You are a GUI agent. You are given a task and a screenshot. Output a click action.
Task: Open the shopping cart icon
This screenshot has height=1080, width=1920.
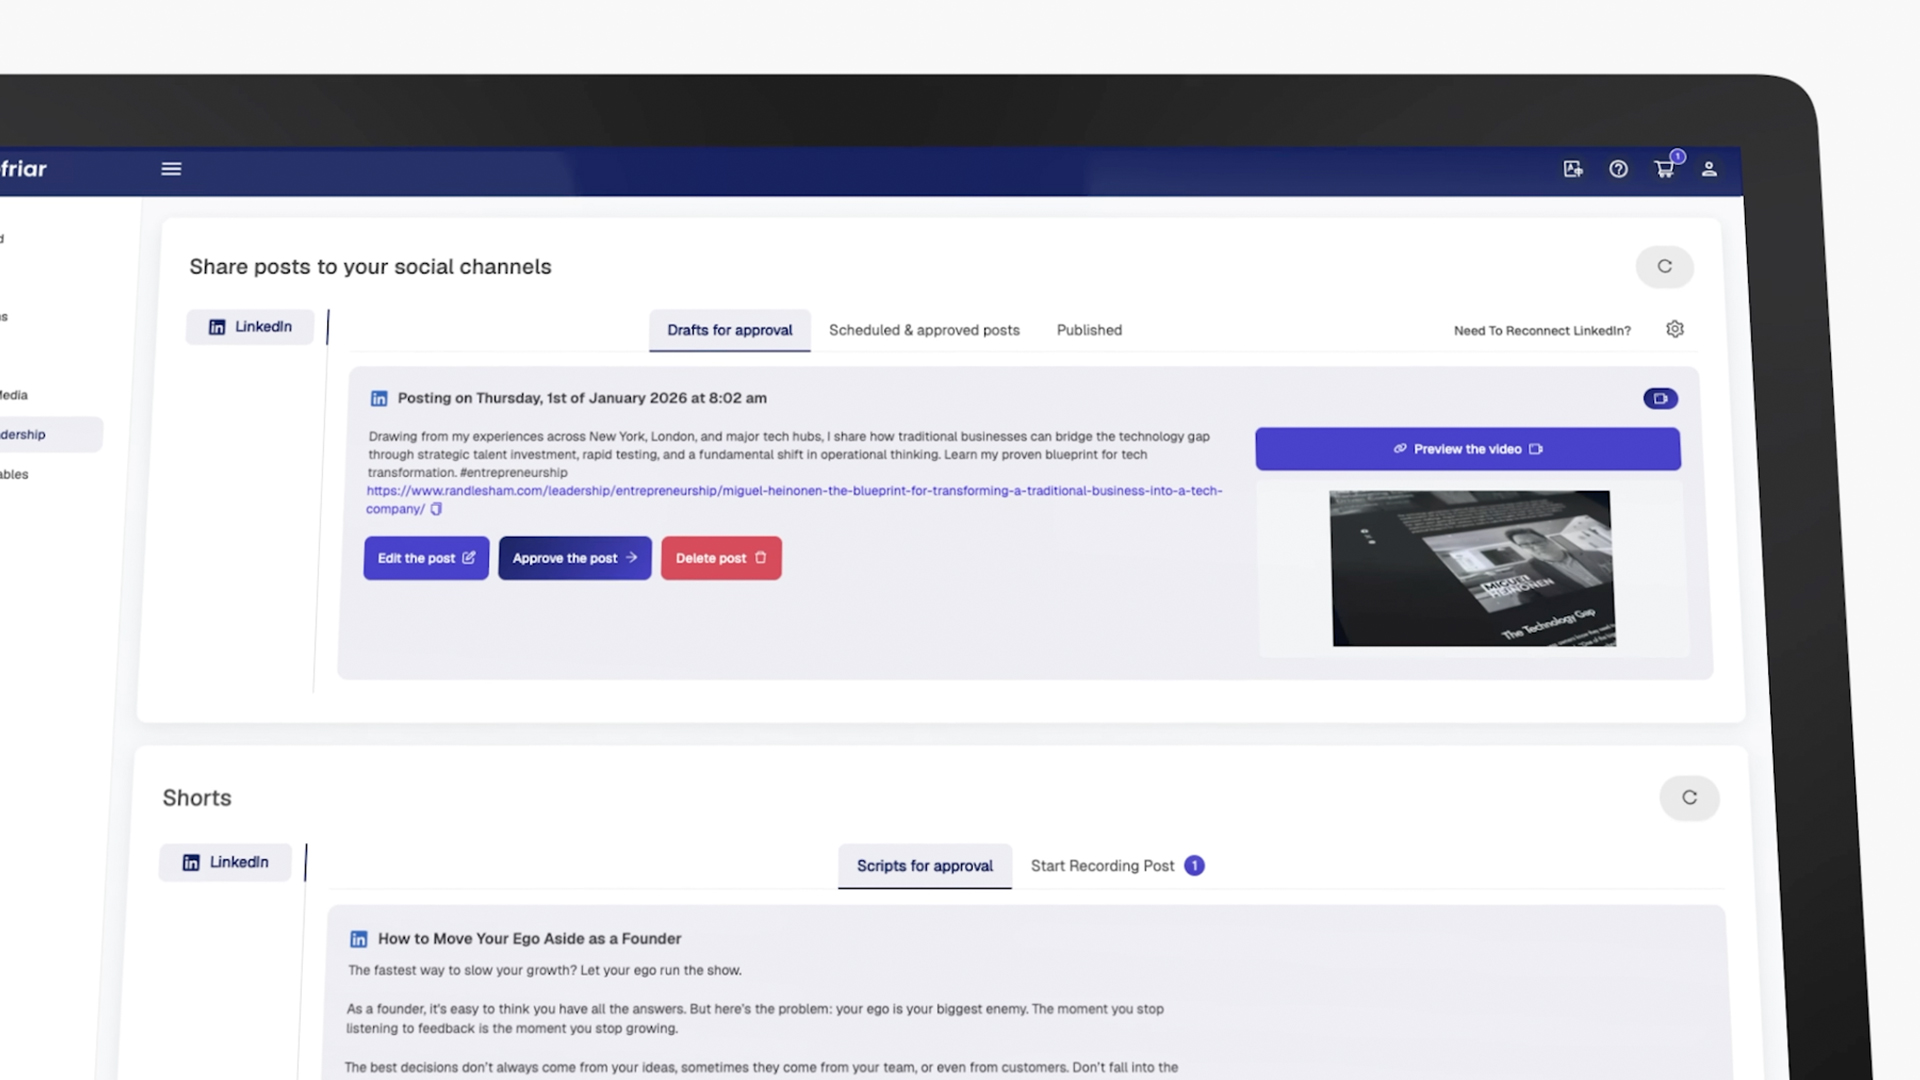pyautogui.click(x=1664, y=169)
